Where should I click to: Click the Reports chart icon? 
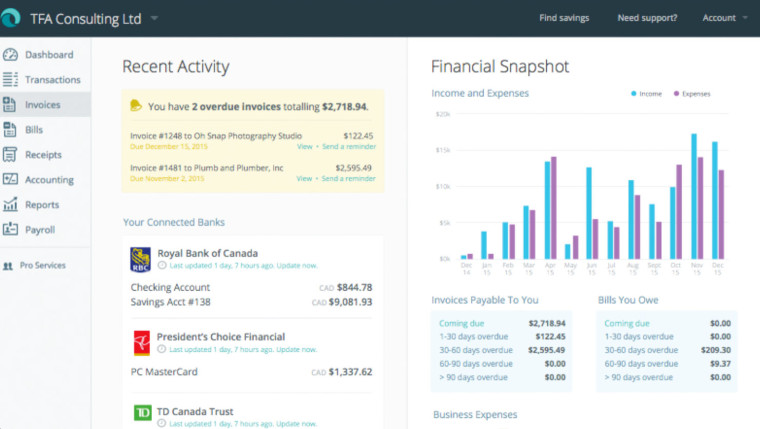click(10, 205)
